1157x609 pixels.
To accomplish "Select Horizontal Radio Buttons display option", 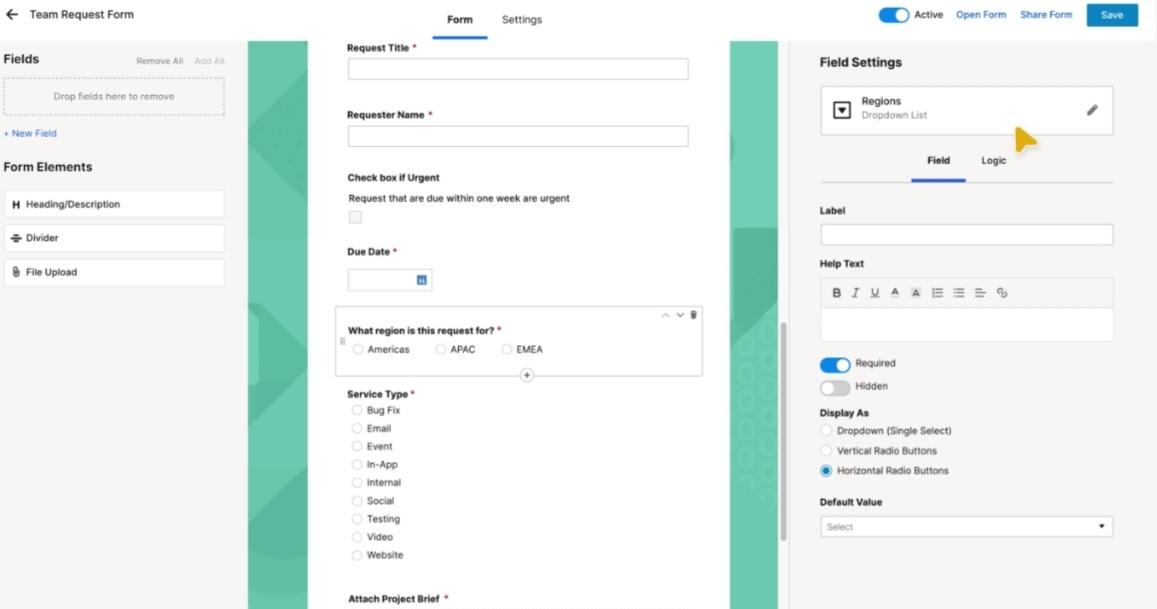I will click(826, 470).
